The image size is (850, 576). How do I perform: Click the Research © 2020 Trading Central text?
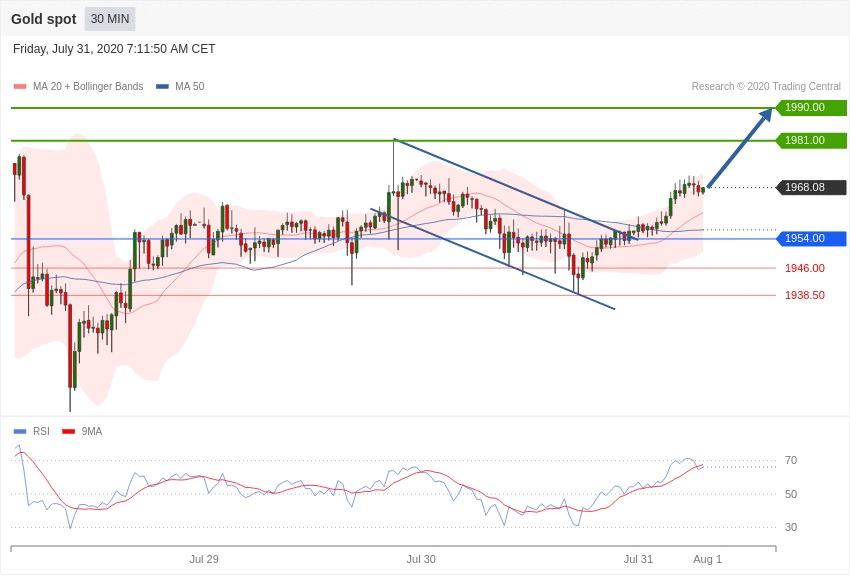pos(766,86)
